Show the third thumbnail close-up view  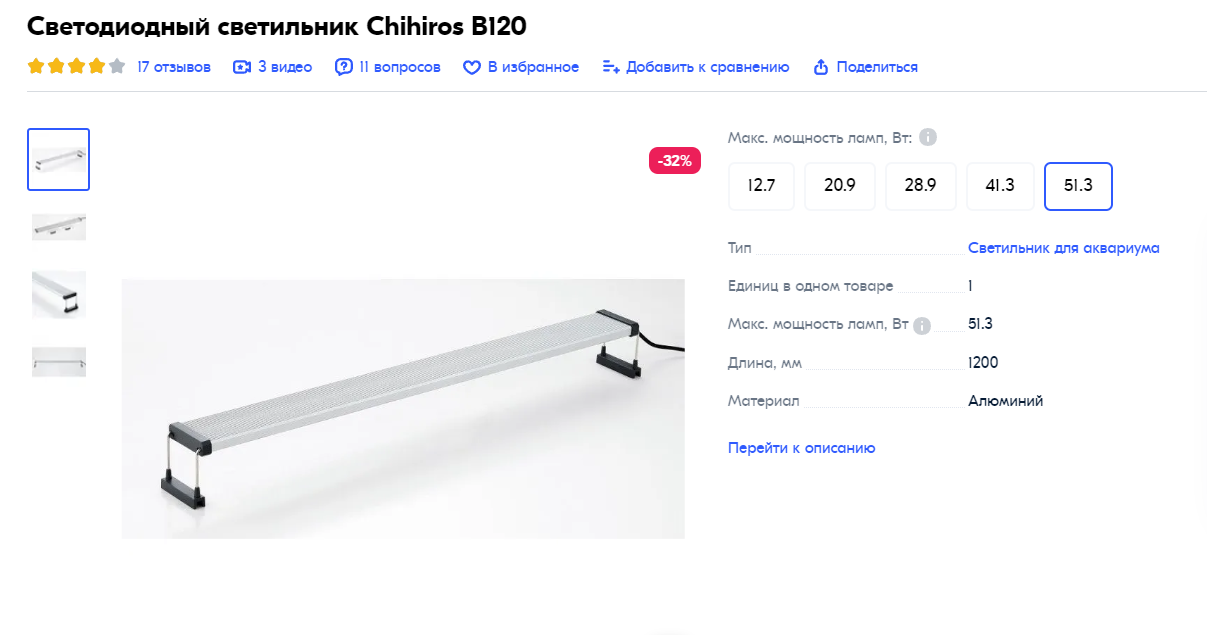click(x=59, y=294)
